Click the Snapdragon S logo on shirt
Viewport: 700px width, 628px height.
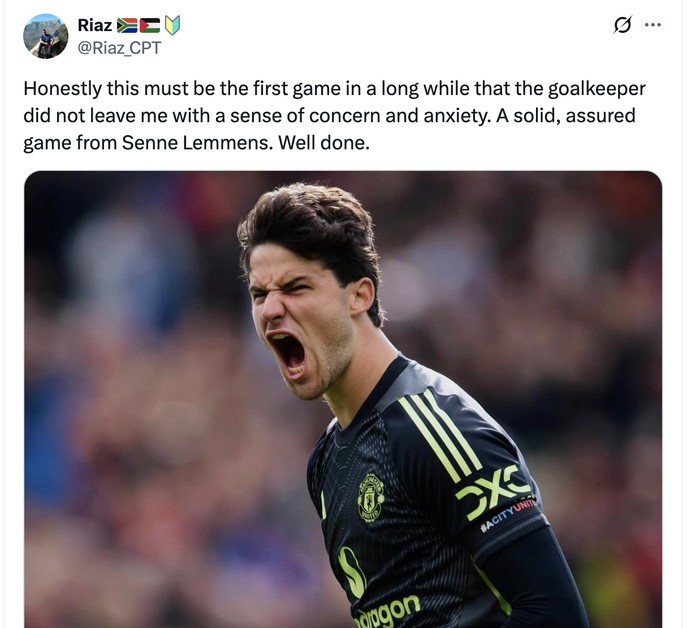point(351,571)
